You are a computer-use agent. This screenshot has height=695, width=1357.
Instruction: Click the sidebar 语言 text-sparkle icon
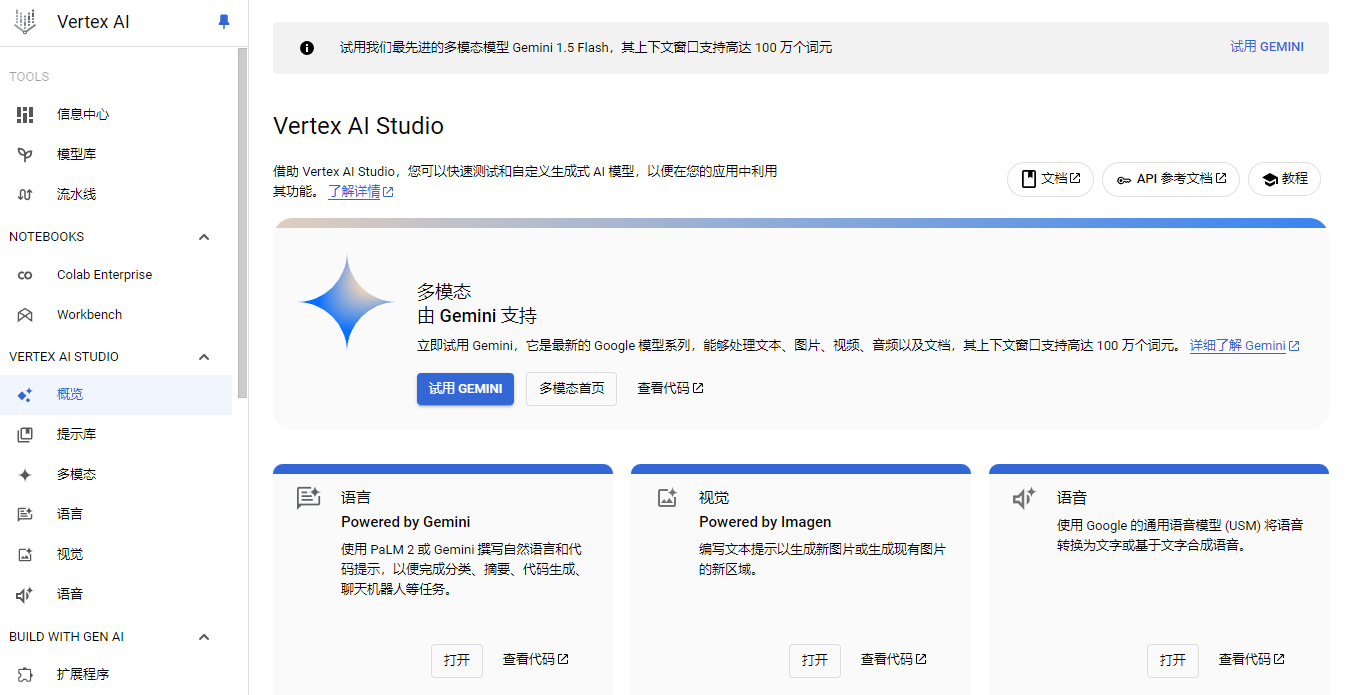click(25, 515)
